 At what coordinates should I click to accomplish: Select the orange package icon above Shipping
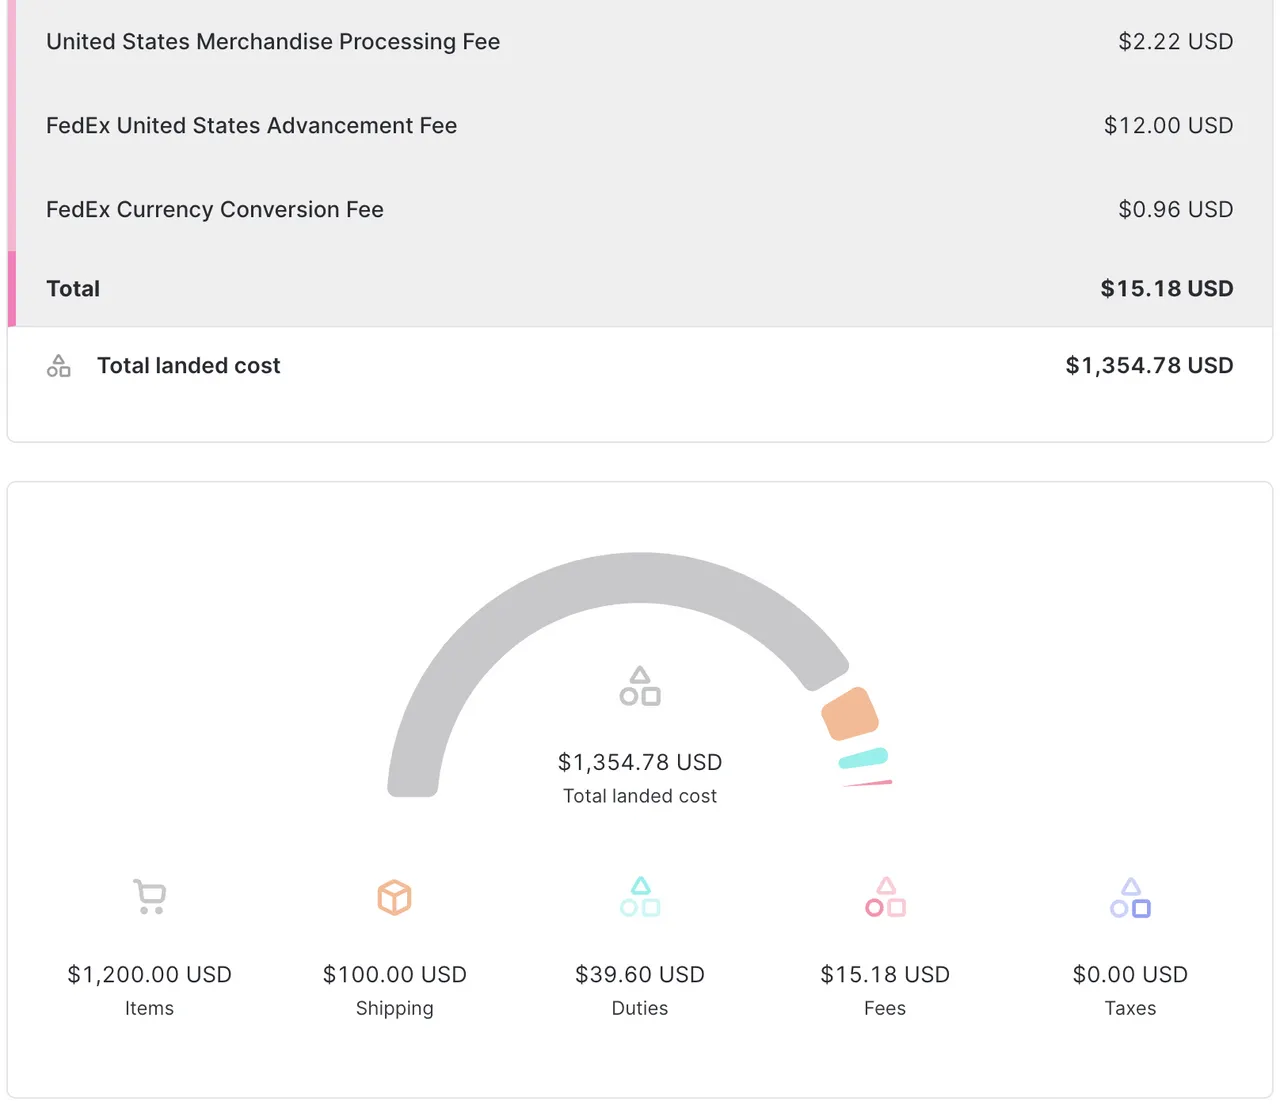(x=394, y=896)
